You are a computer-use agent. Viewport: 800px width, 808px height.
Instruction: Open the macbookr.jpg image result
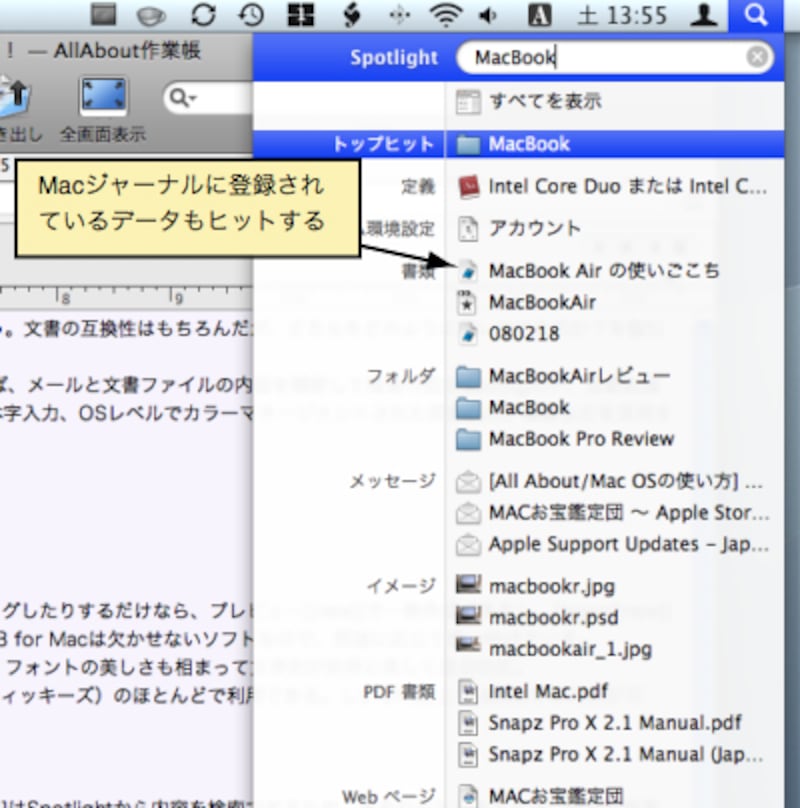tap(551, 586)
